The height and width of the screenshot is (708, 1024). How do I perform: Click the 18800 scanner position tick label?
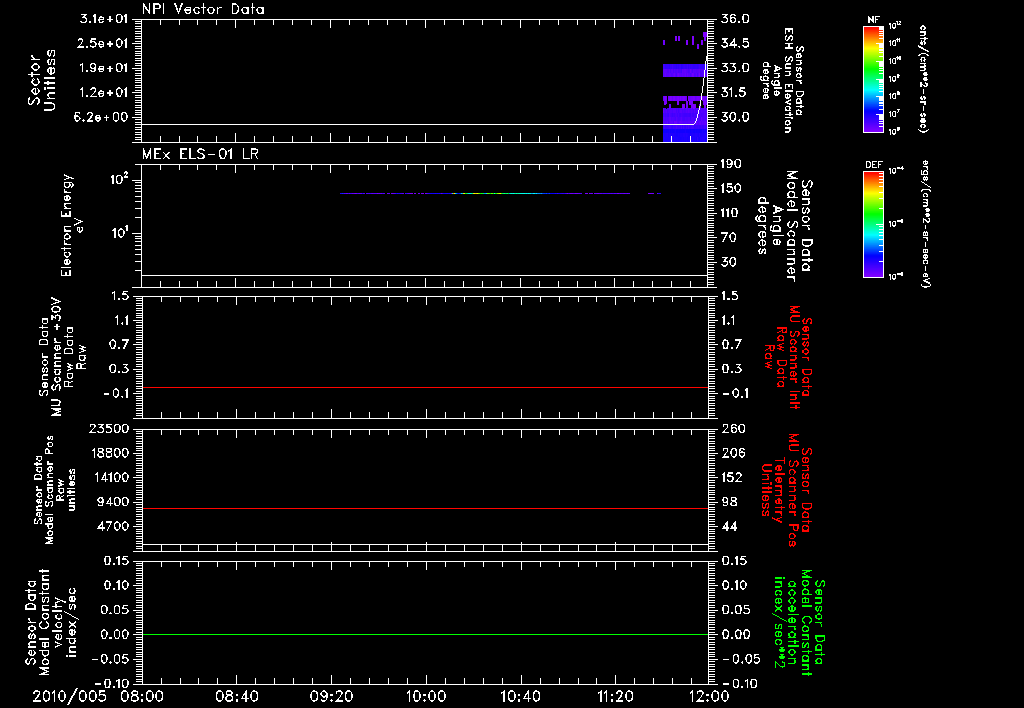click(x=108, y=453)
